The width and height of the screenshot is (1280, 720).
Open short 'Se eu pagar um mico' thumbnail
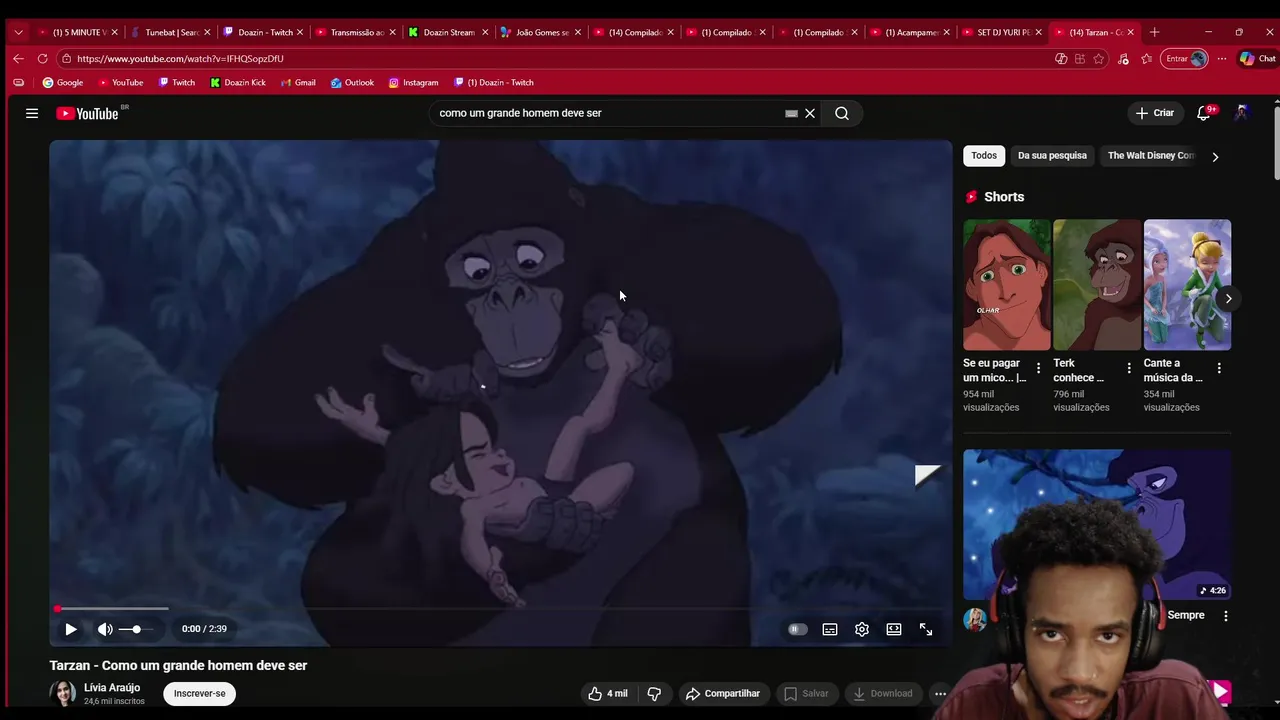[x=1007, y=285]
